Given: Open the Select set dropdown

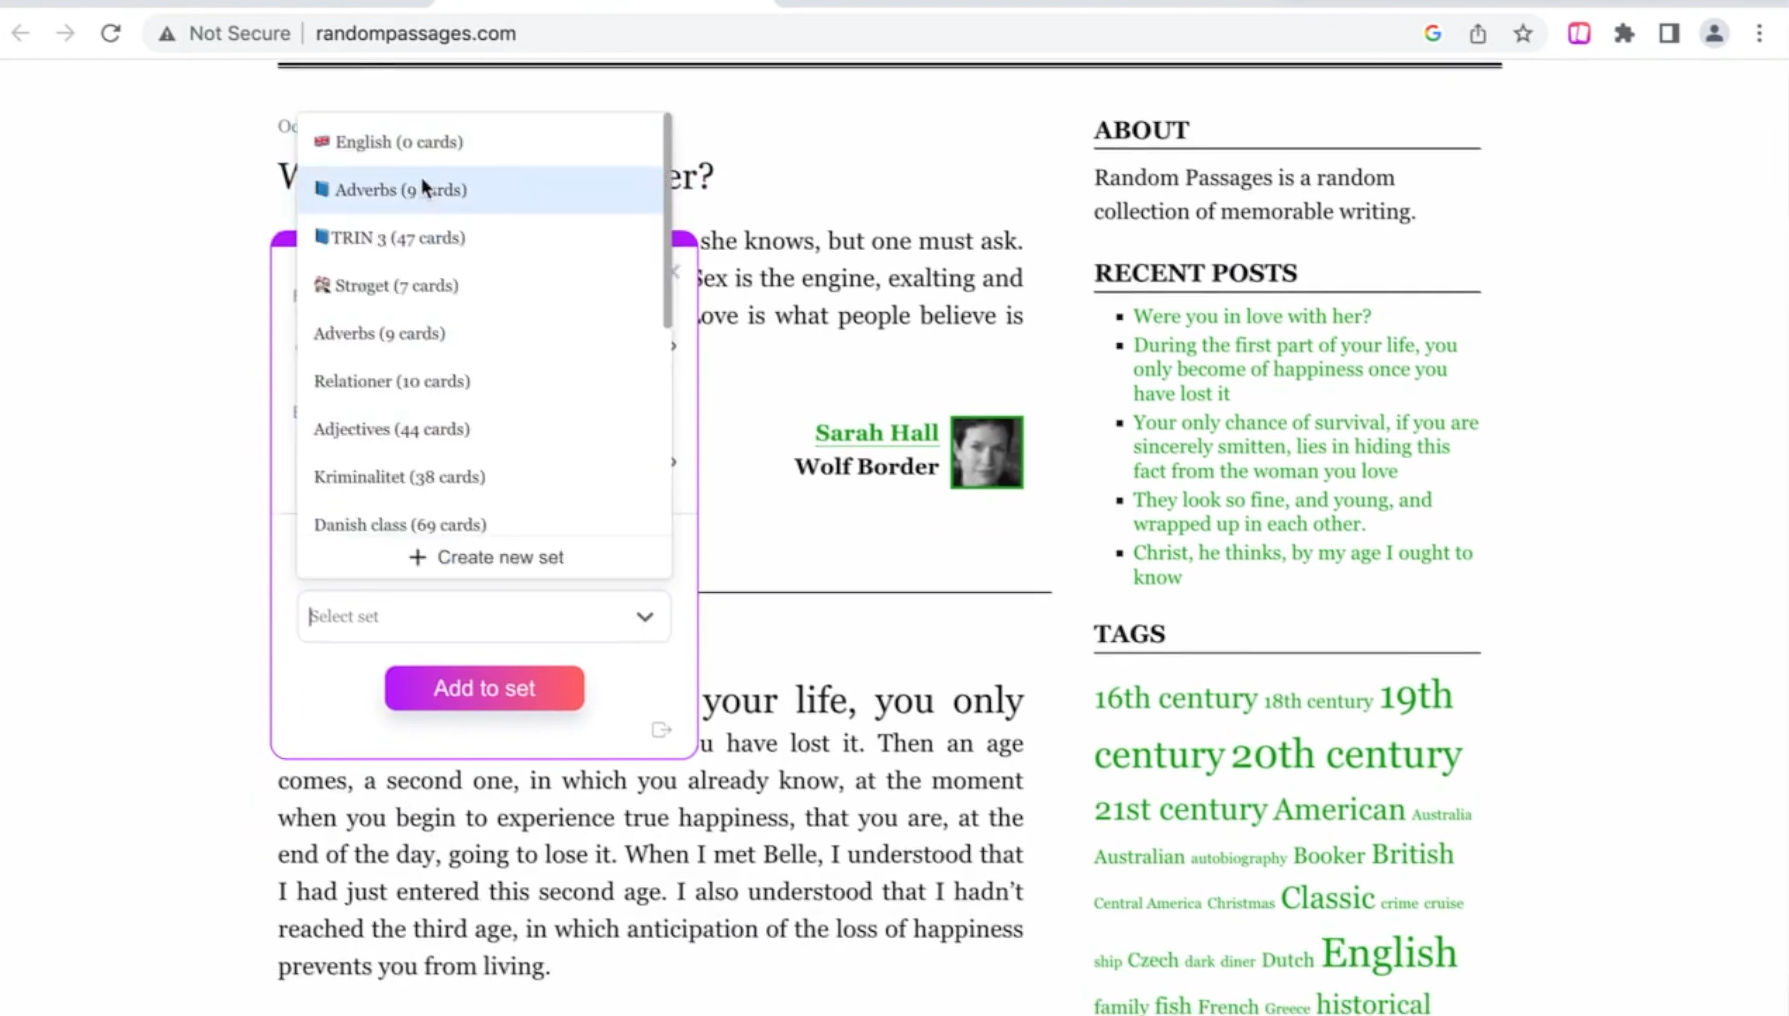Looking at the screenshot, I should click(483, 616).
